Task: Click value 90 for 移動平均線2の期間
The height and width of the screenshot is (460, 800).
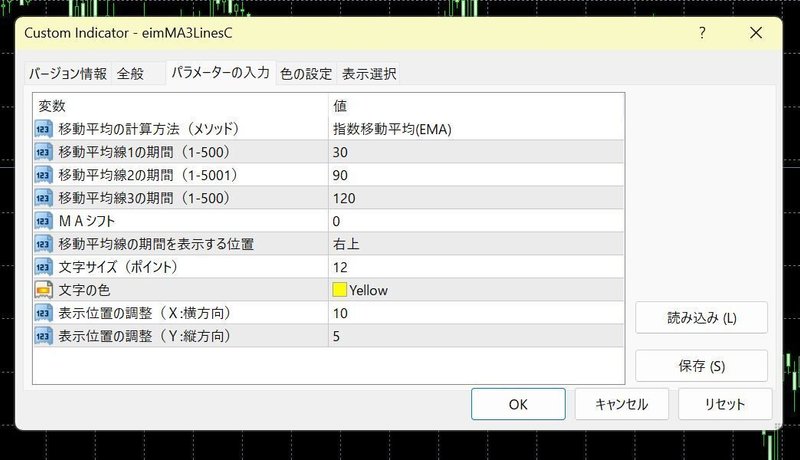Action: point(340,175)
